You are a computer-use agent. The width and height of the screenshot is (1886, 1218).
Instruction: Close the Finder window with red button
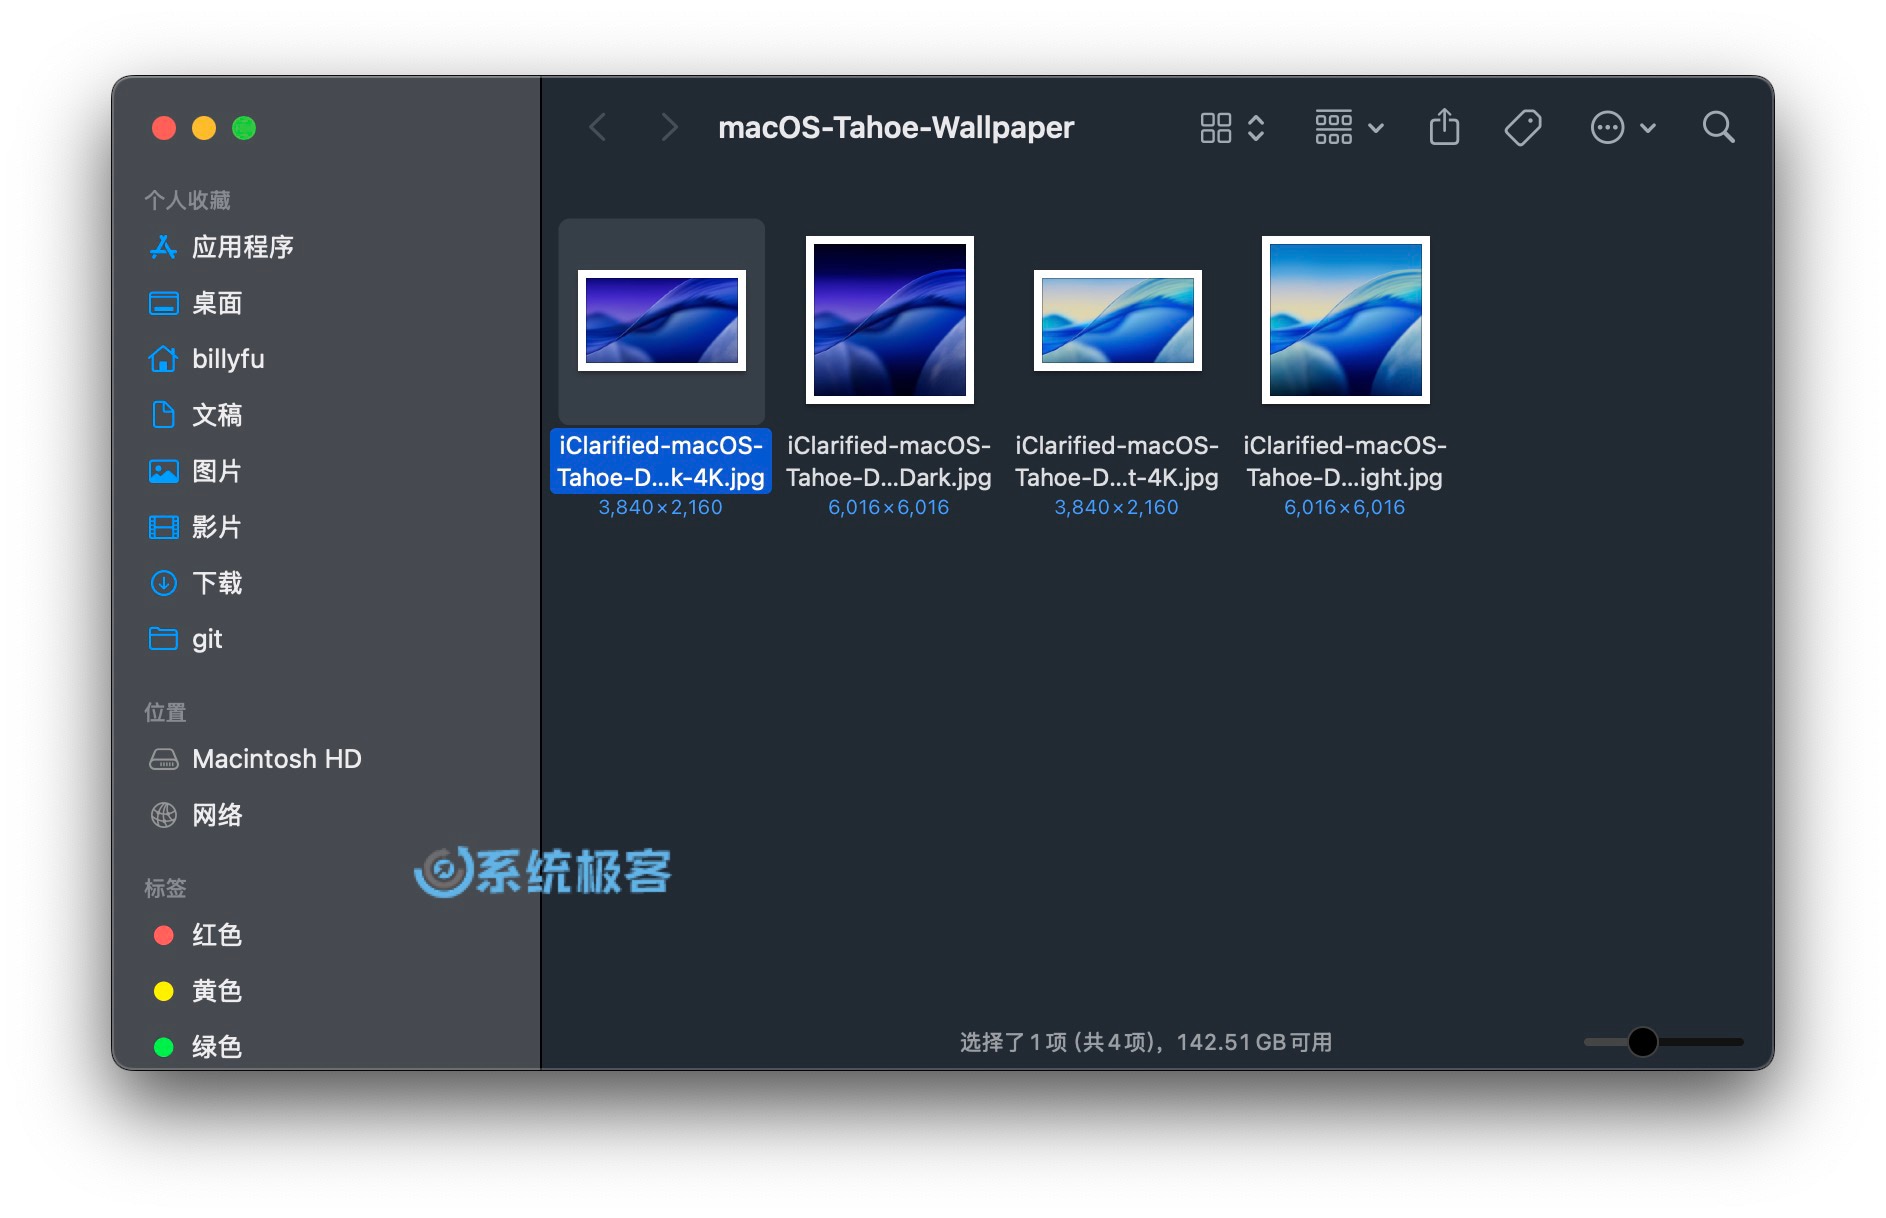coord(164,128)
